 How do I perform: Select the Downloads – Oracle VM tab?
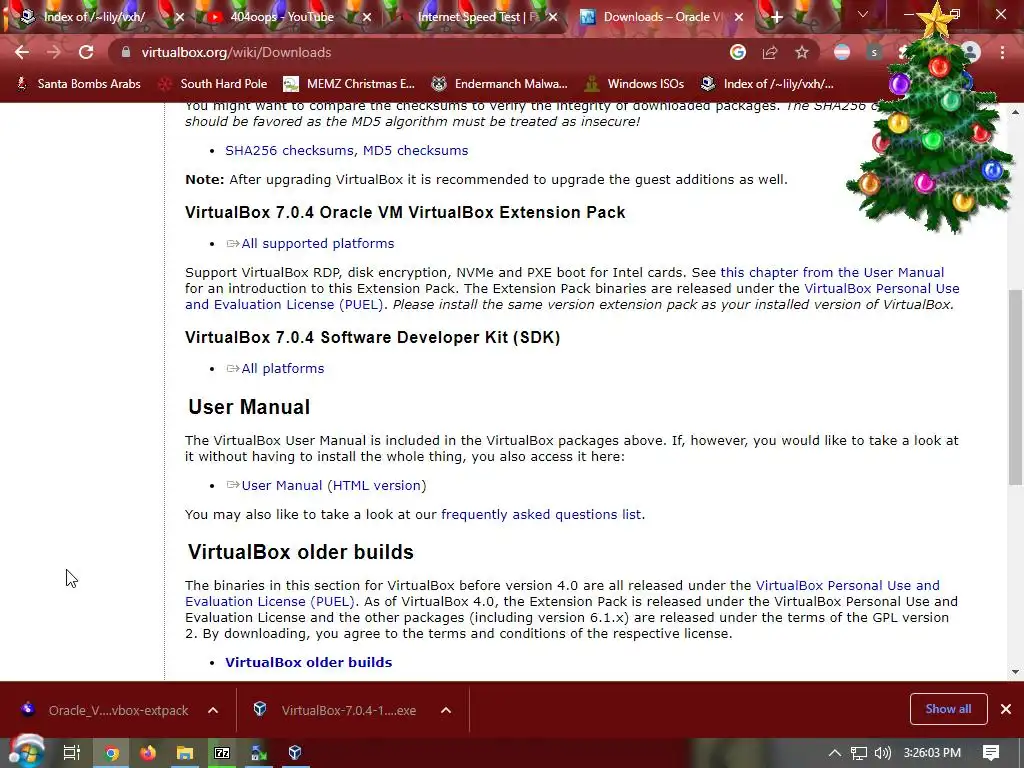pyautogui.click(x=662, y=17)
